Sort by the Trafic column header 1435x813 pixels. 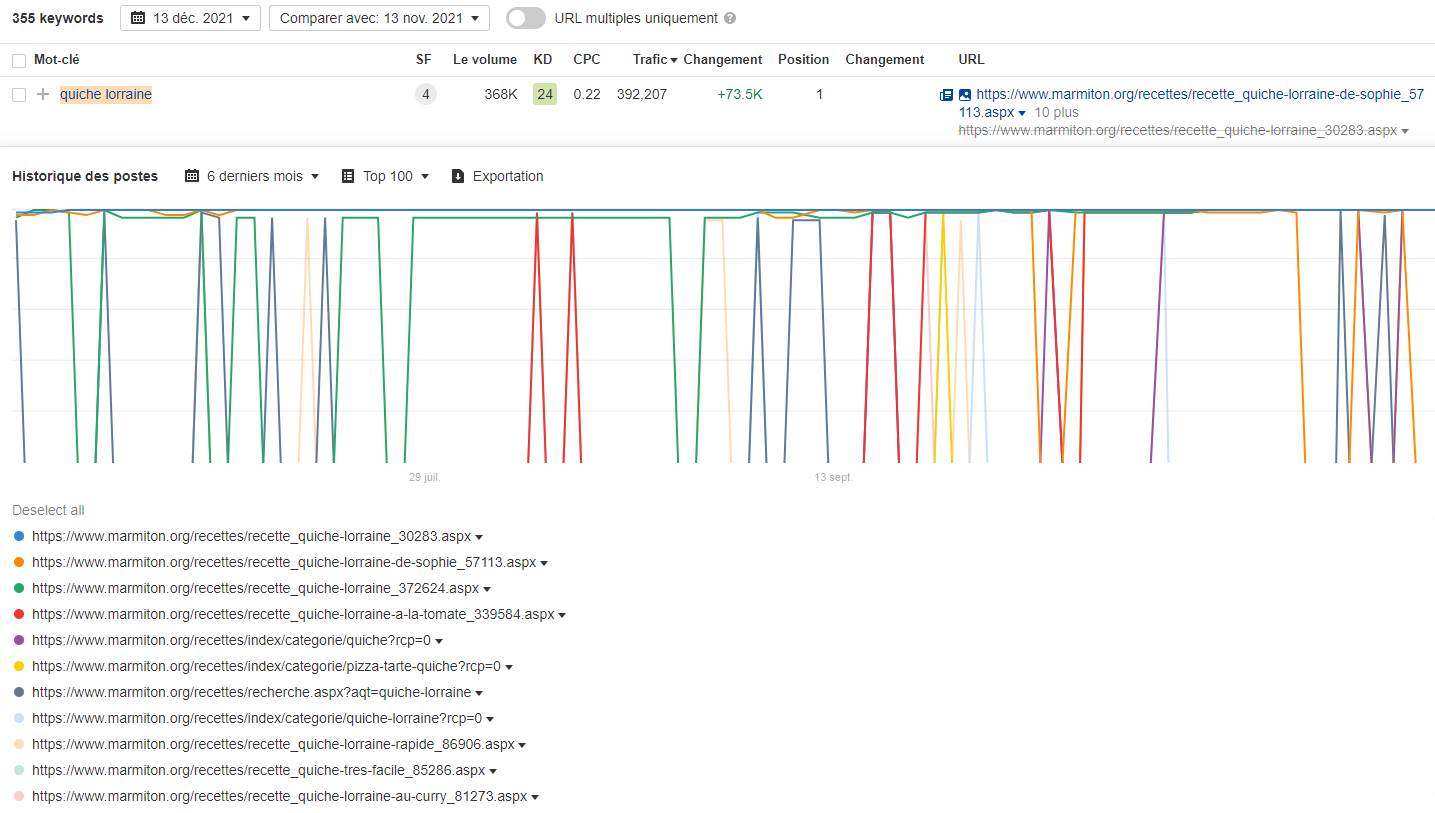click(x=655, y=60)
